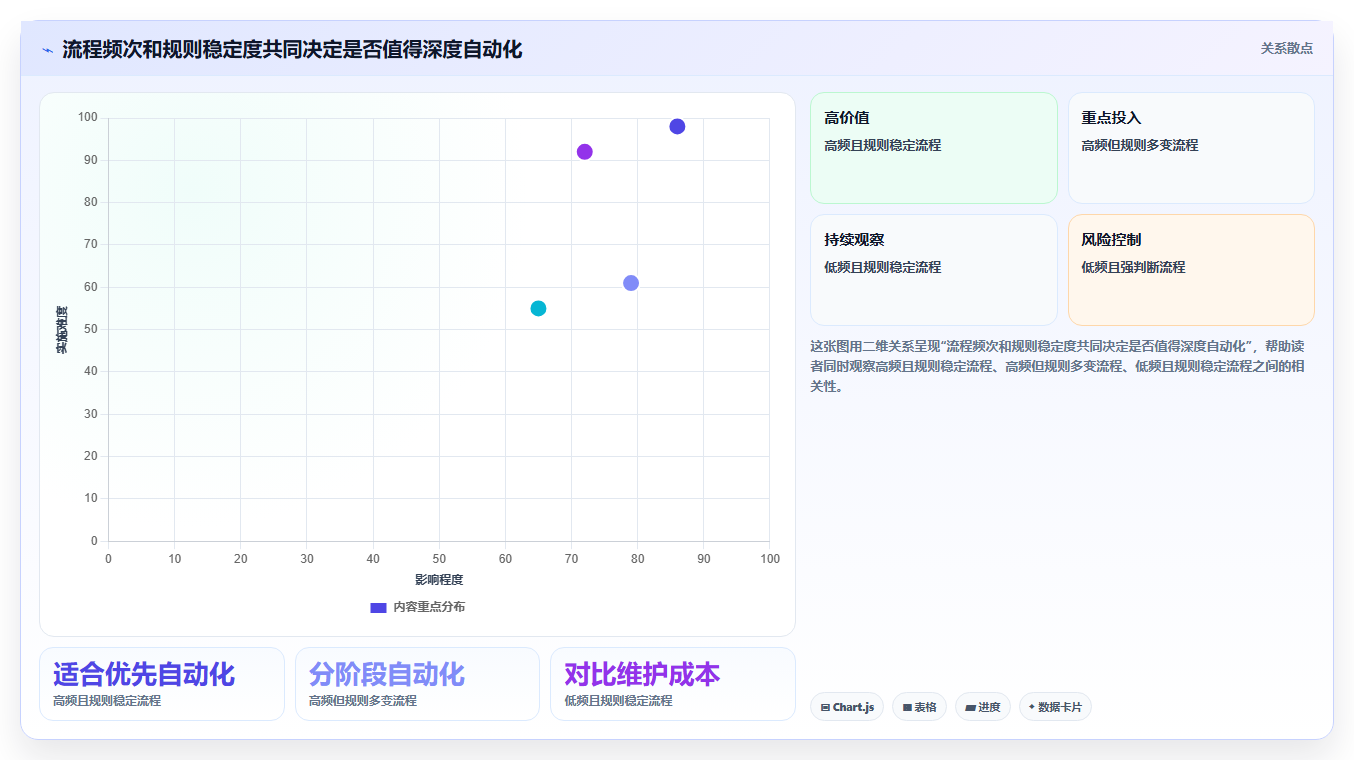Image resolution: width=1354 pixels, height=760 pixels.
Task: Click the 实施难度 y-axis title
Action: pyautogui.click(x=62, y=330)
